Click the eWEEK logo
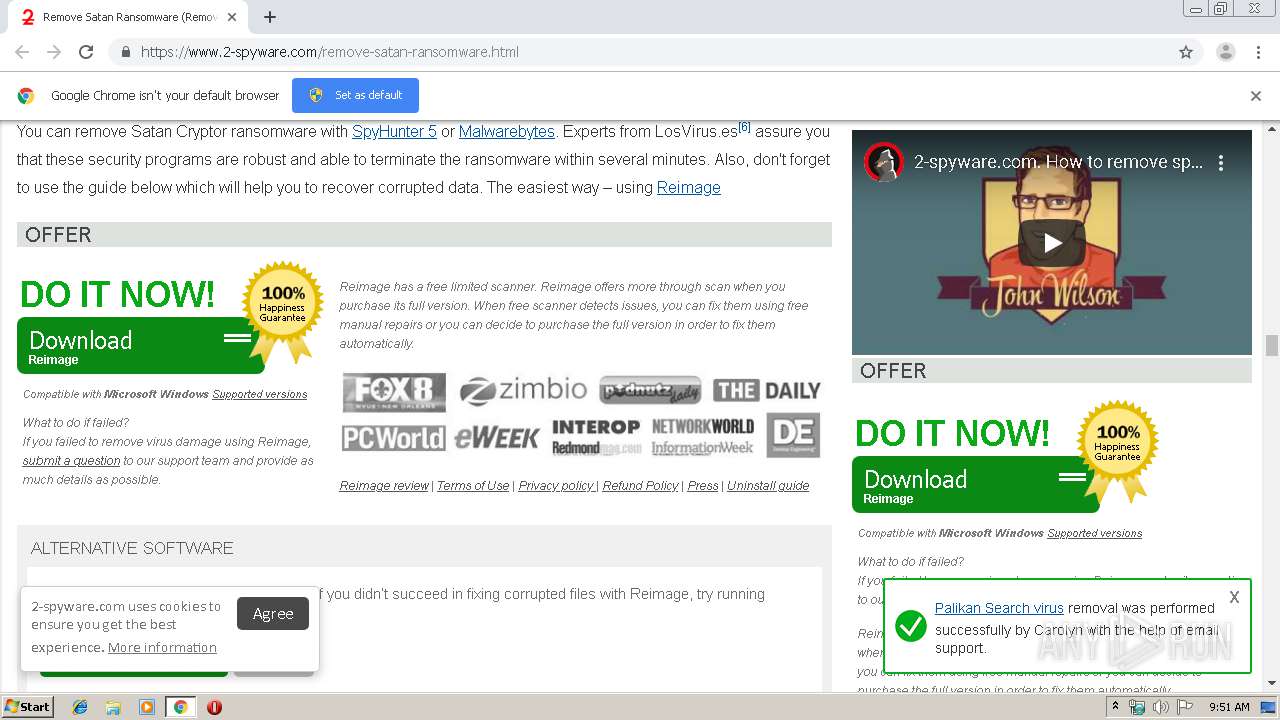The width and height of the screenshot is (1280, 720). (497, 438)
